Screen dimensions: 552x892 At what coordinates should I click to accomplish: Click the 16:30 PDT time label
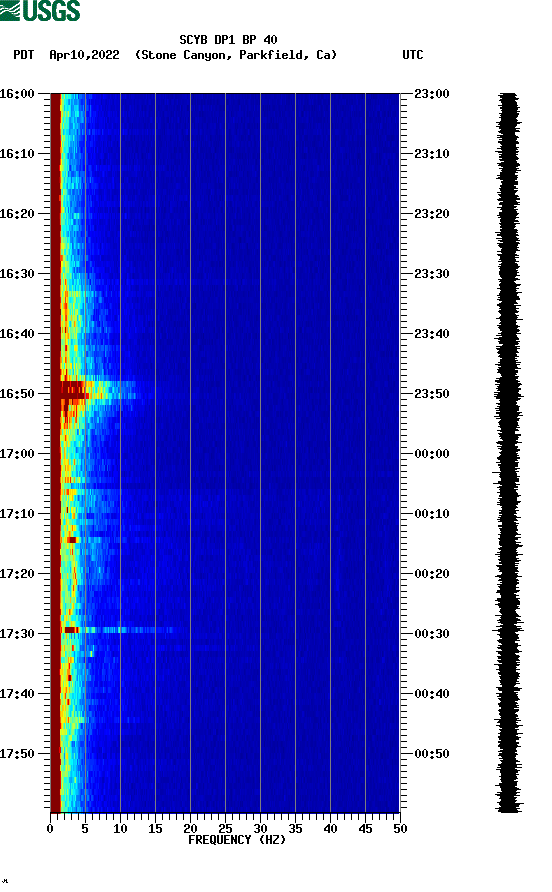coord(17,274)
